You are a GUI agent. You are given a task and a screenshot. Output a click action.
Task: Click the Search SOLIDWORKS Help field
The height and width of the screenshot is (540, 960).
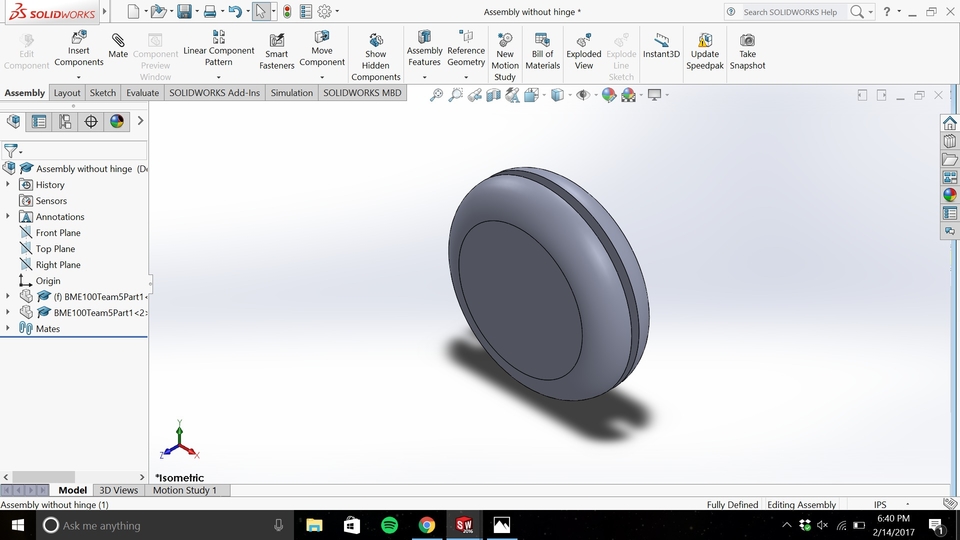tap(790, 12)
